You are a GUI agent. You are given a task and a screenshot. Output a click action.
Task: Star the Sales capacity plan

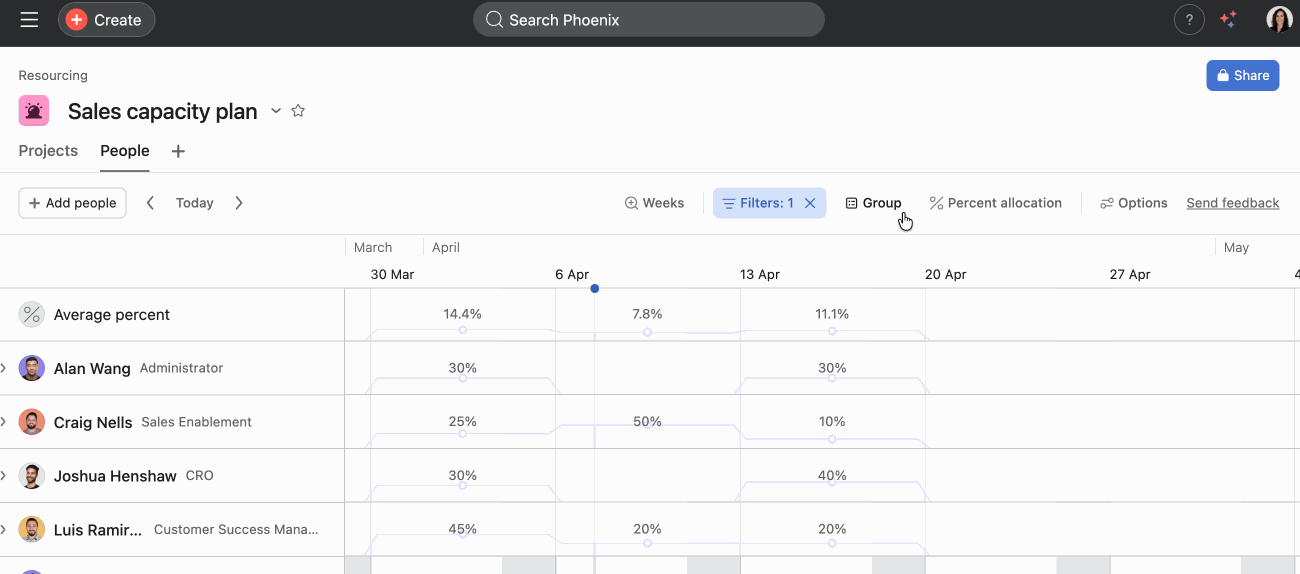click(298, 111)
